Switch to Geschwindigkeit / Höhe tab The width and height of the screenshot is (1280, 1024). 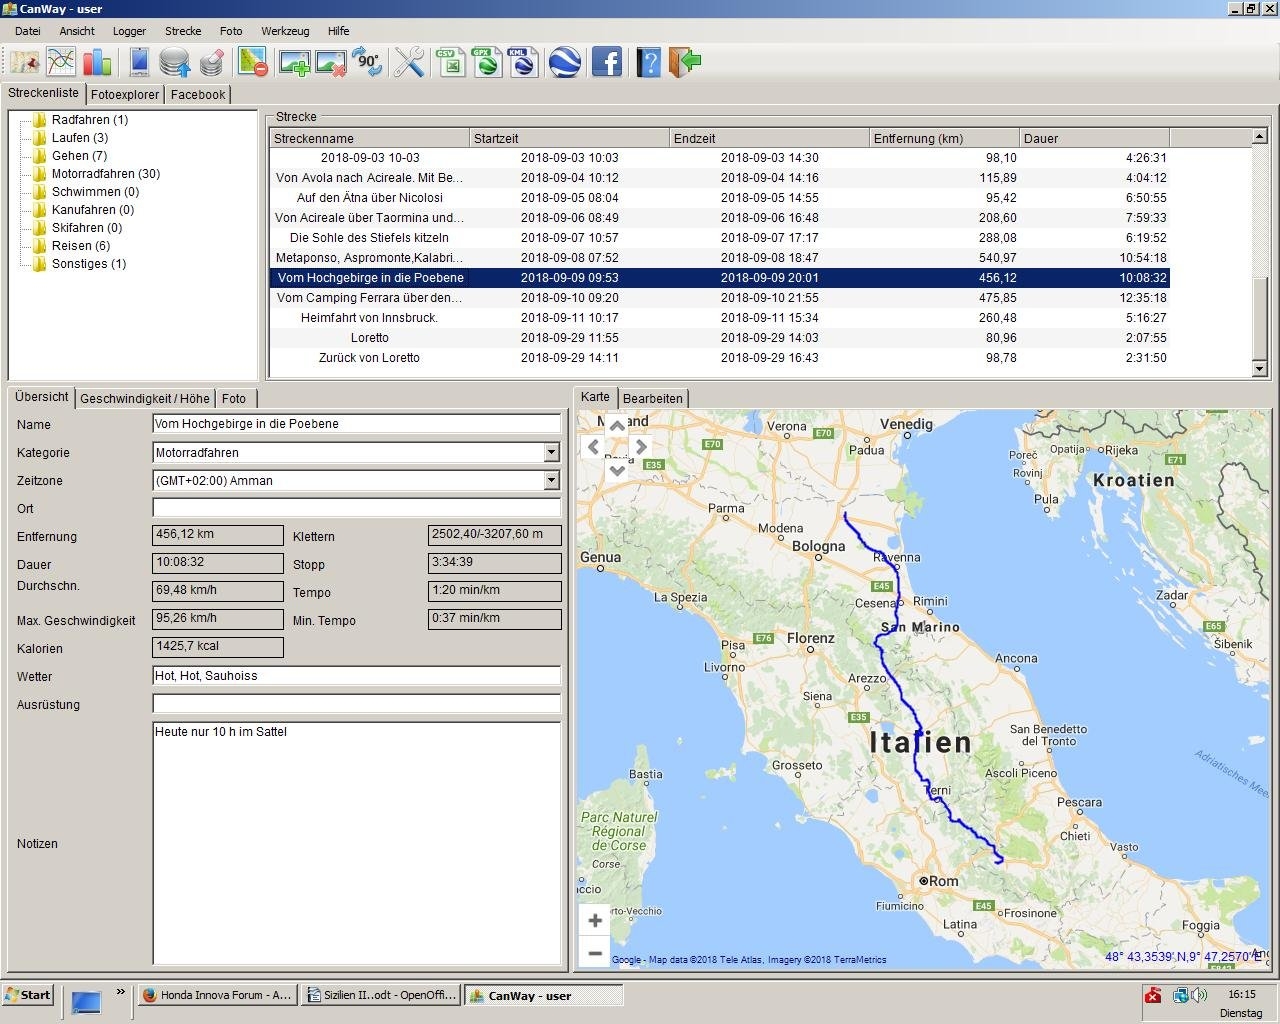coord(145,398)
